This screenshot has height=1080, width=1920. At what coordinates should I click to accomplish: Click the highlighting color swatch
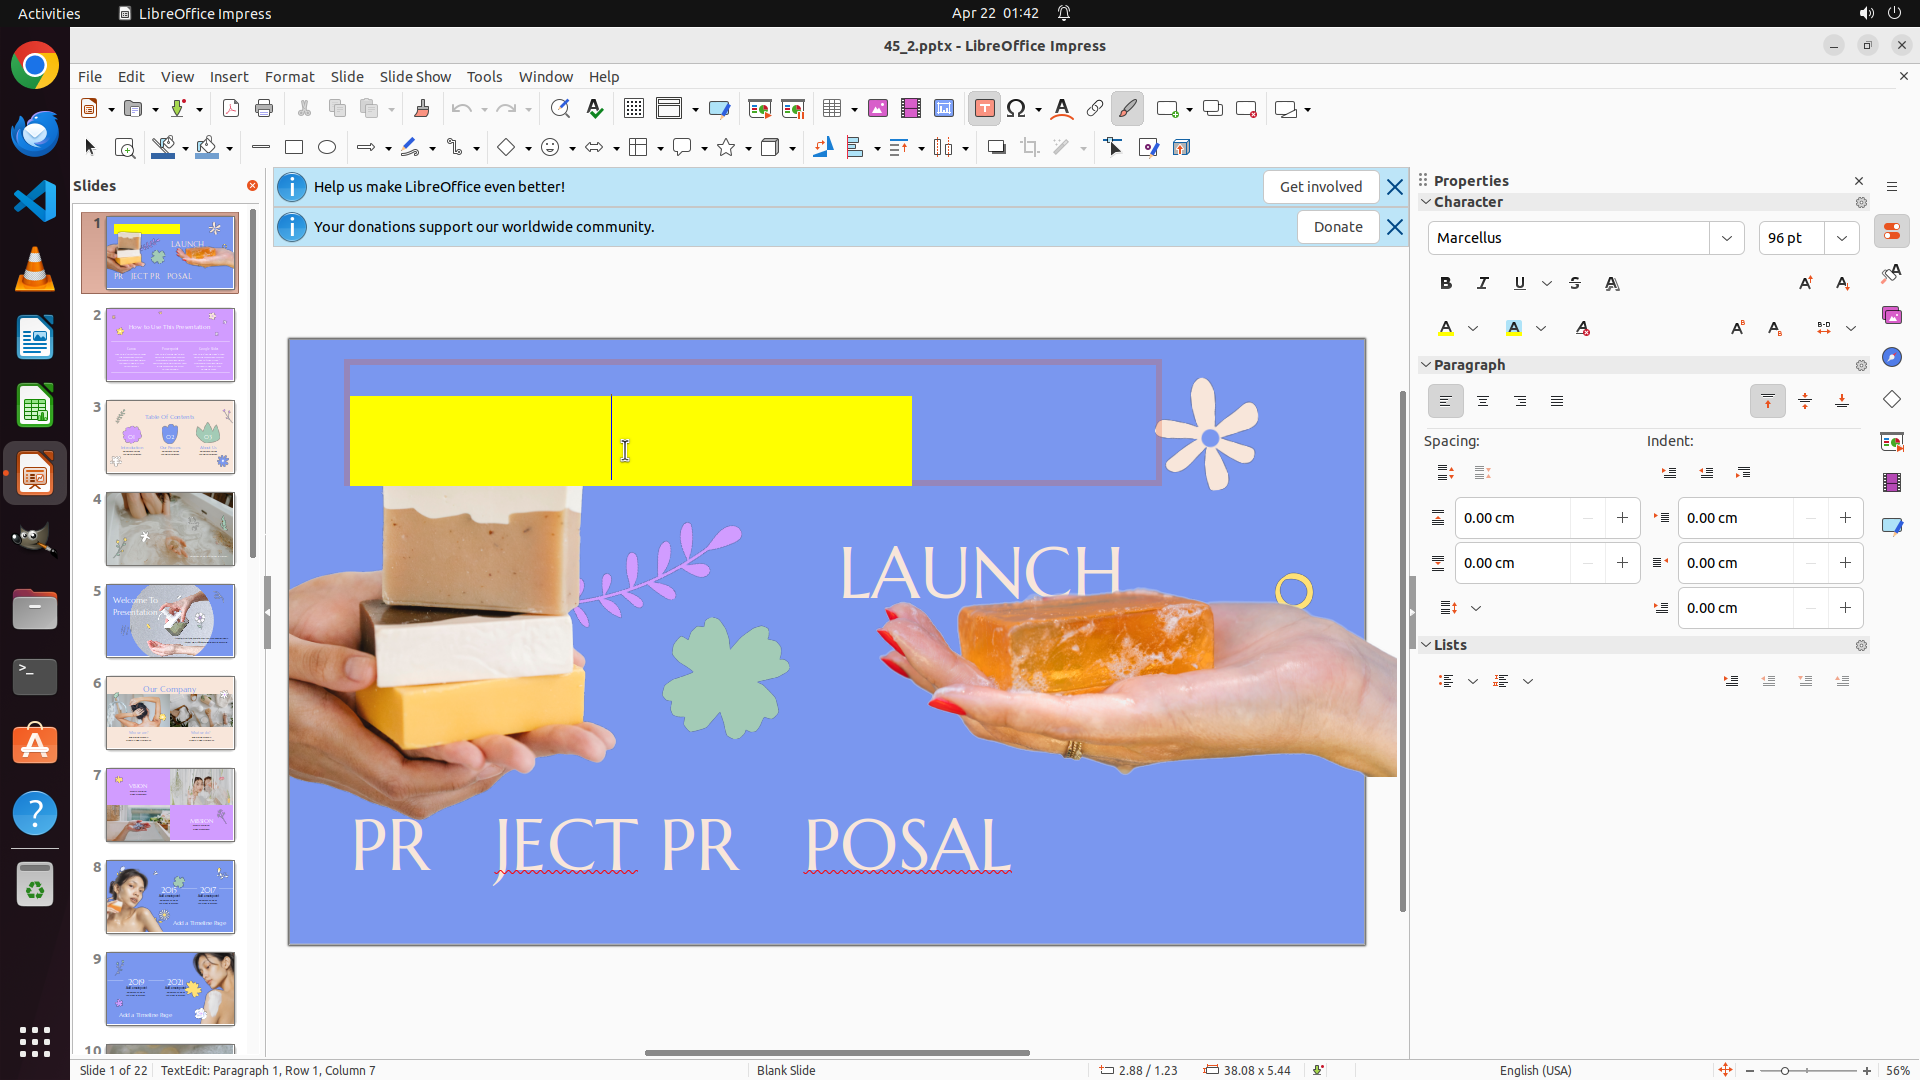[1514, 328]
